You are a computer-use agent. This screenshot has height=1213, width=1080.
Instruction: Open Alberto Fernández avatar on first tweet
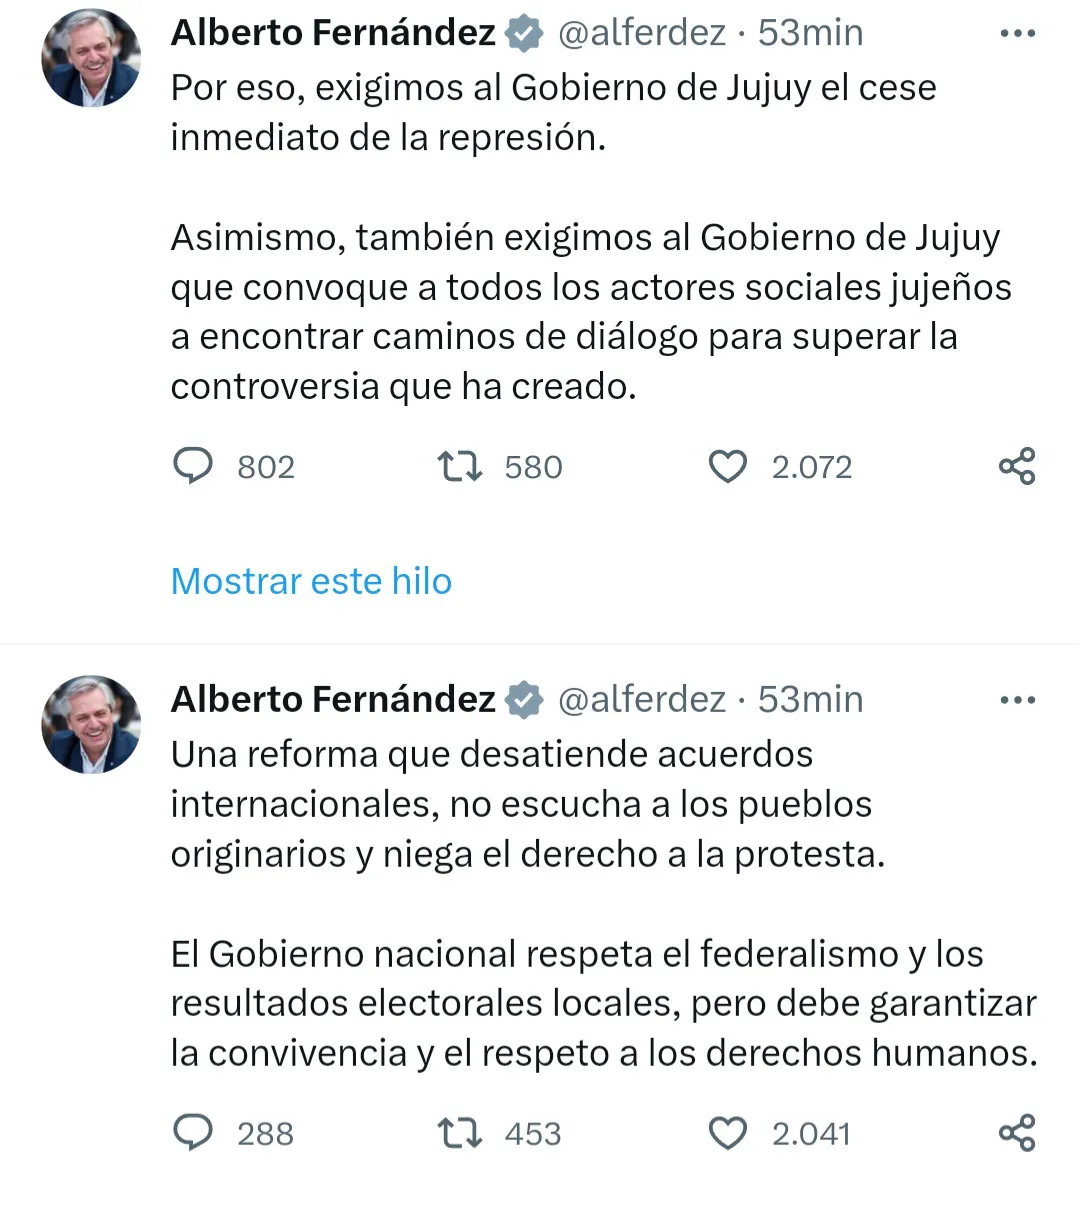pos(91,58)
